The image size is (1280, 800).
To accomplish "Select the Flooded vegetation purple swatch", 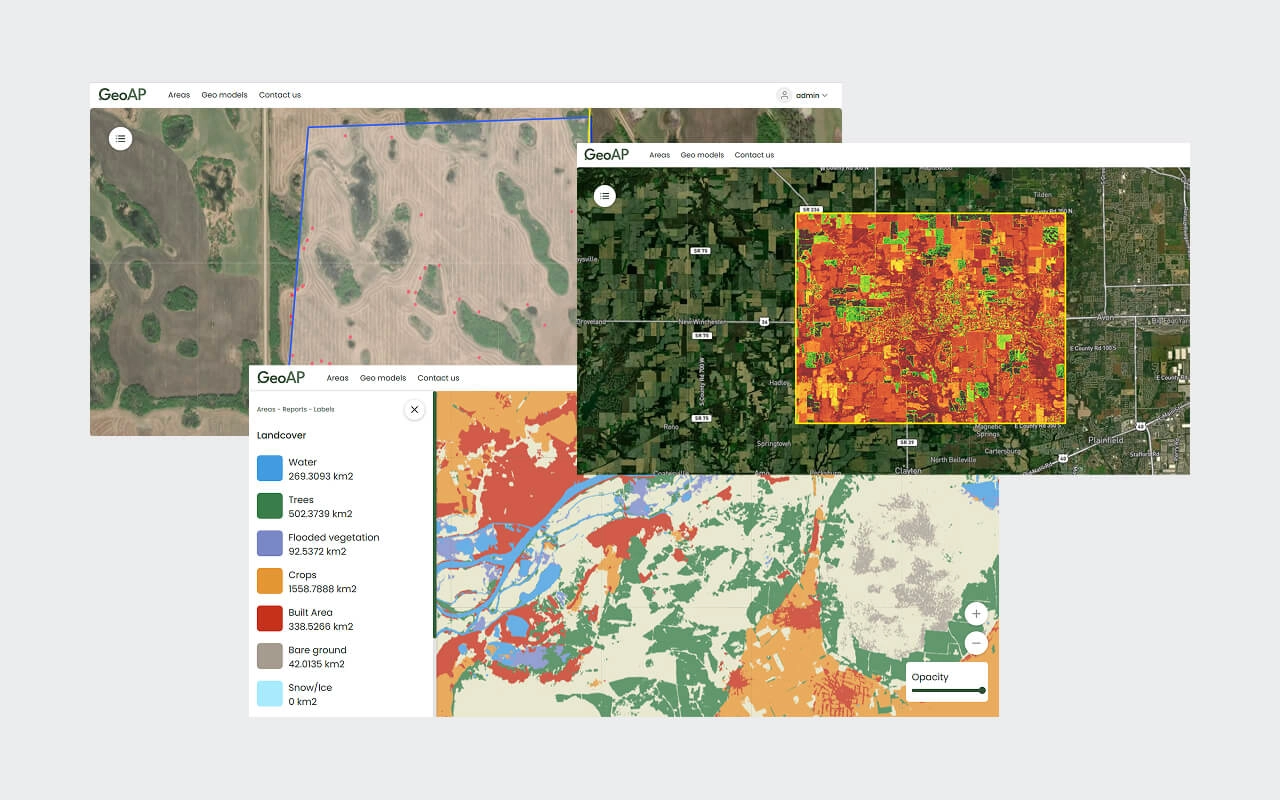I will pos(270,543).
